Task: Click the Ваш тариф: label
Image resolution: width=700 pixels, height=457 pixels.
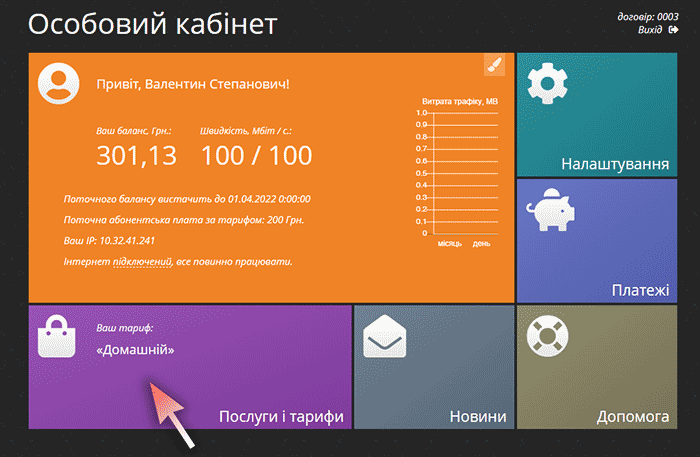Action: point(125,328)
